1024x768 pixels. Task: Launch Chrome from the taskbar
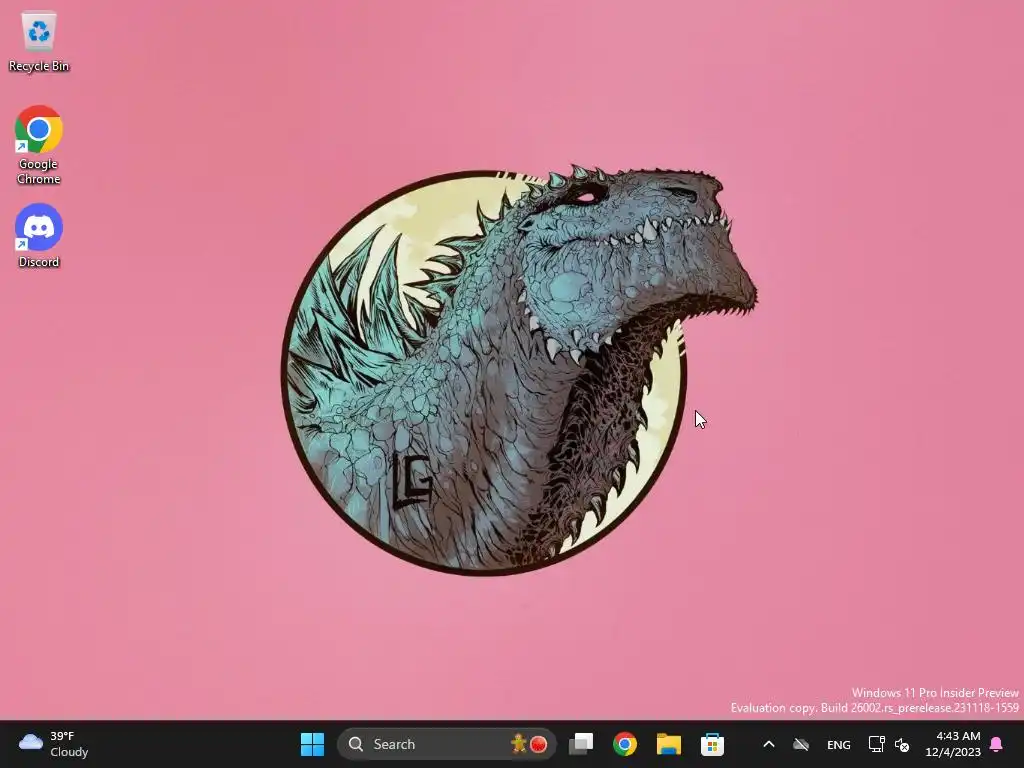[x=625, y=744]
